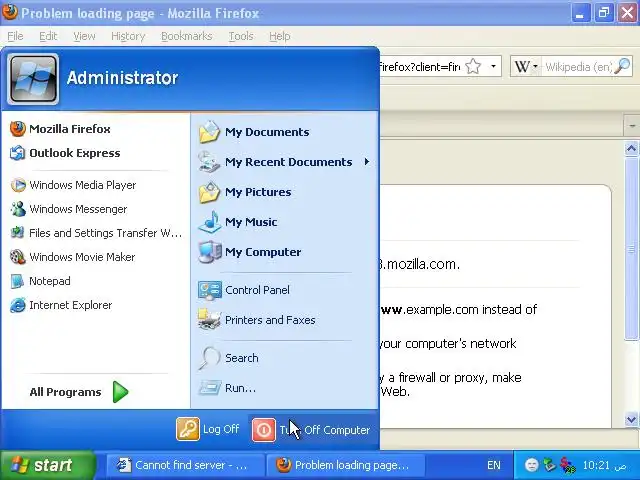Viewport: 640px width, 480px height.
Task: Click the EN language indicator
Action: 493,465
